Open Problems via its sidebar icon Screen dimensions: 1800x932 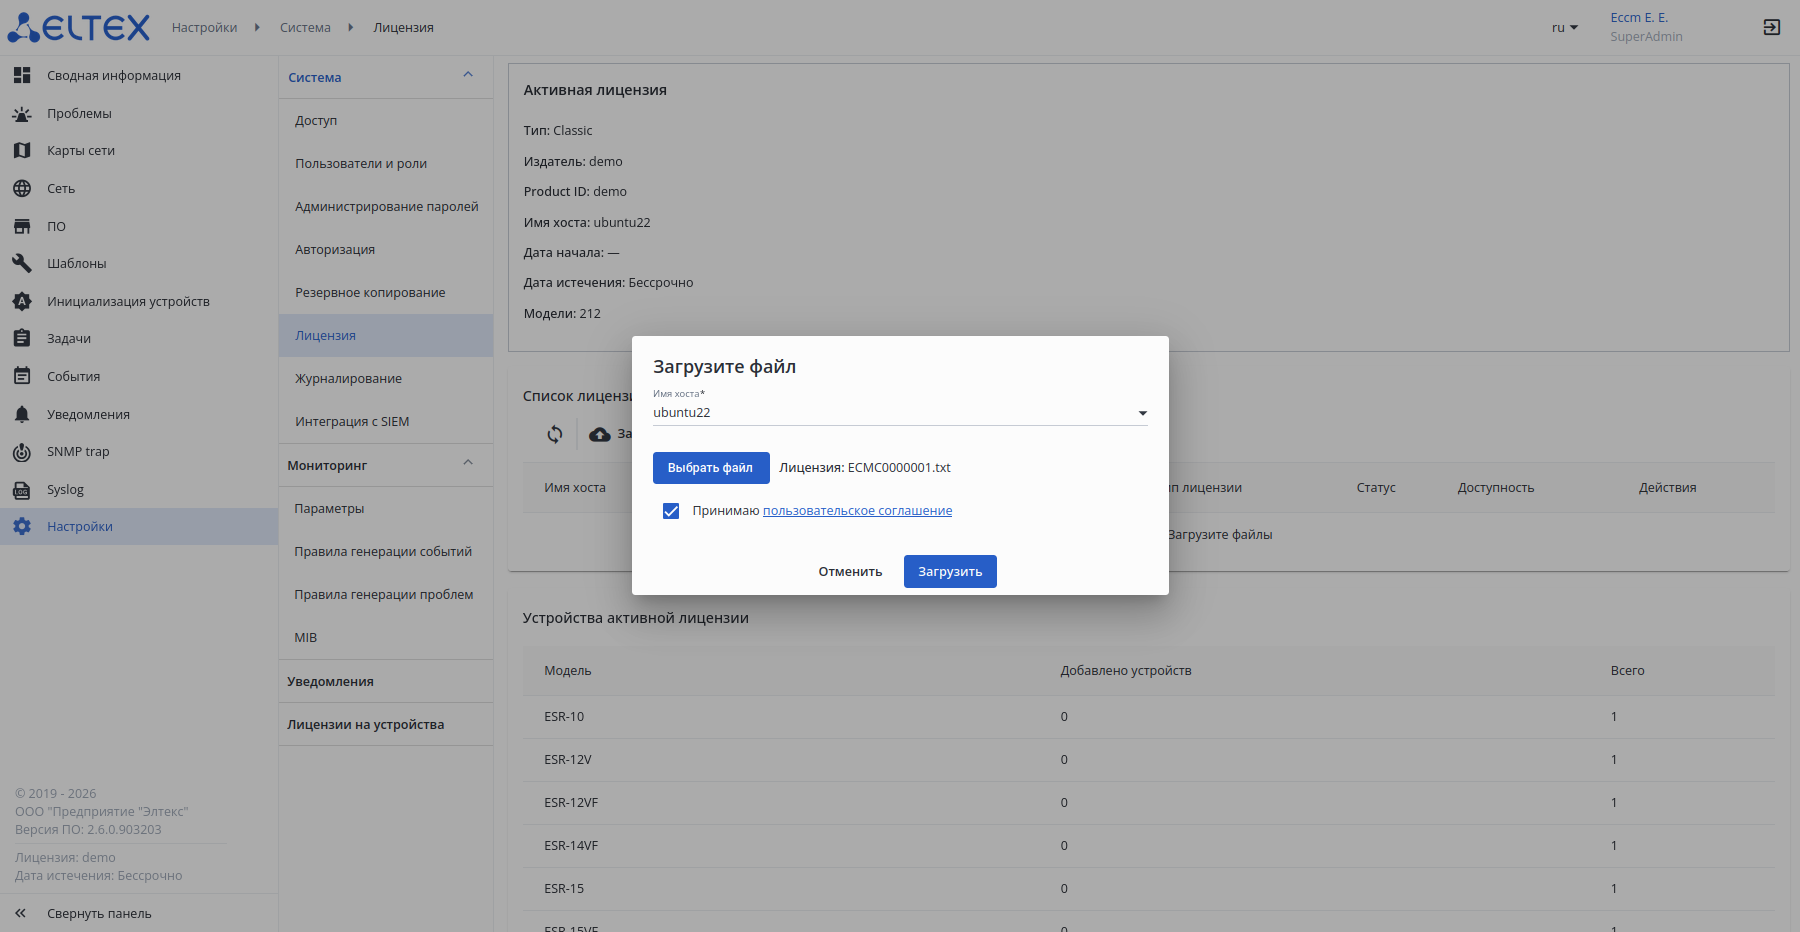22,114
